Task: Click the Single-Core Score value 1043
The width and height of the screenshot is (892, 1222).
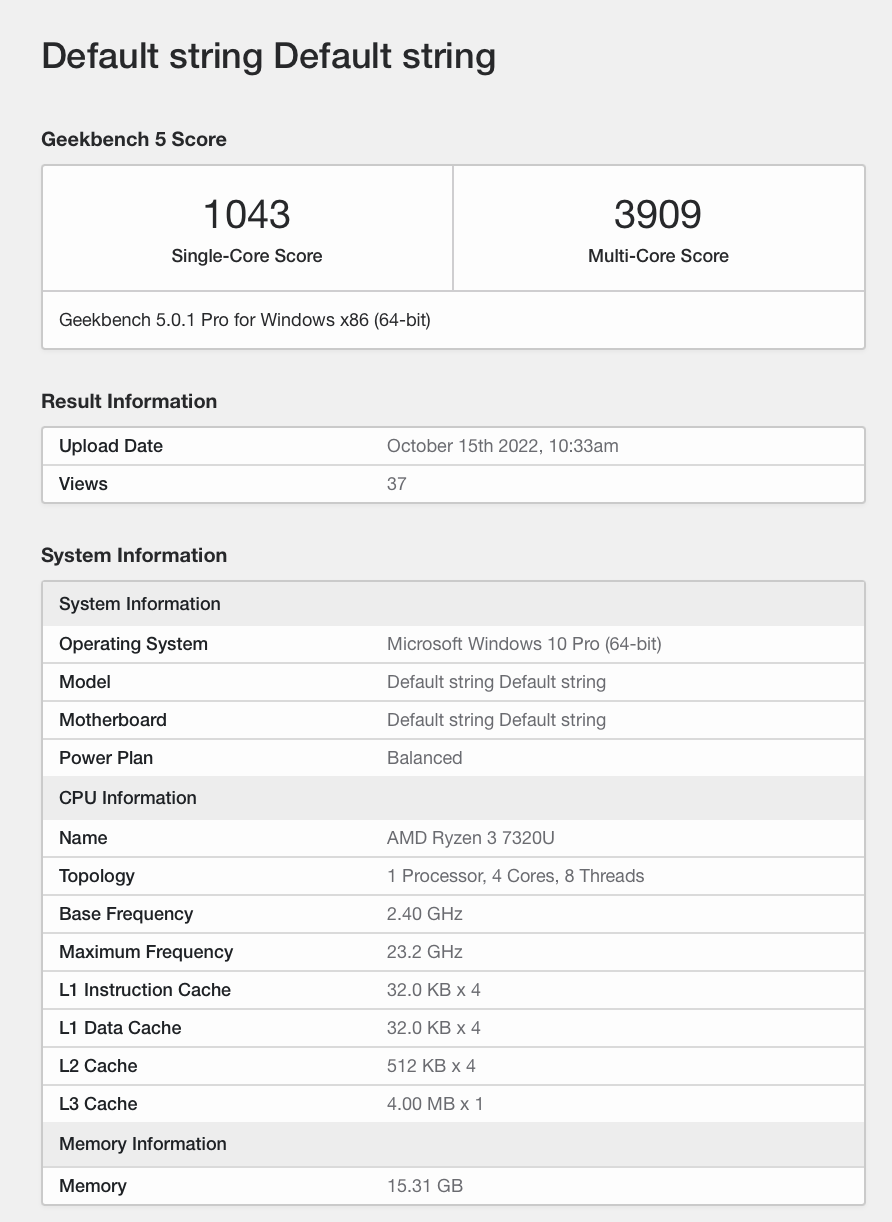Action: [246, 213]
